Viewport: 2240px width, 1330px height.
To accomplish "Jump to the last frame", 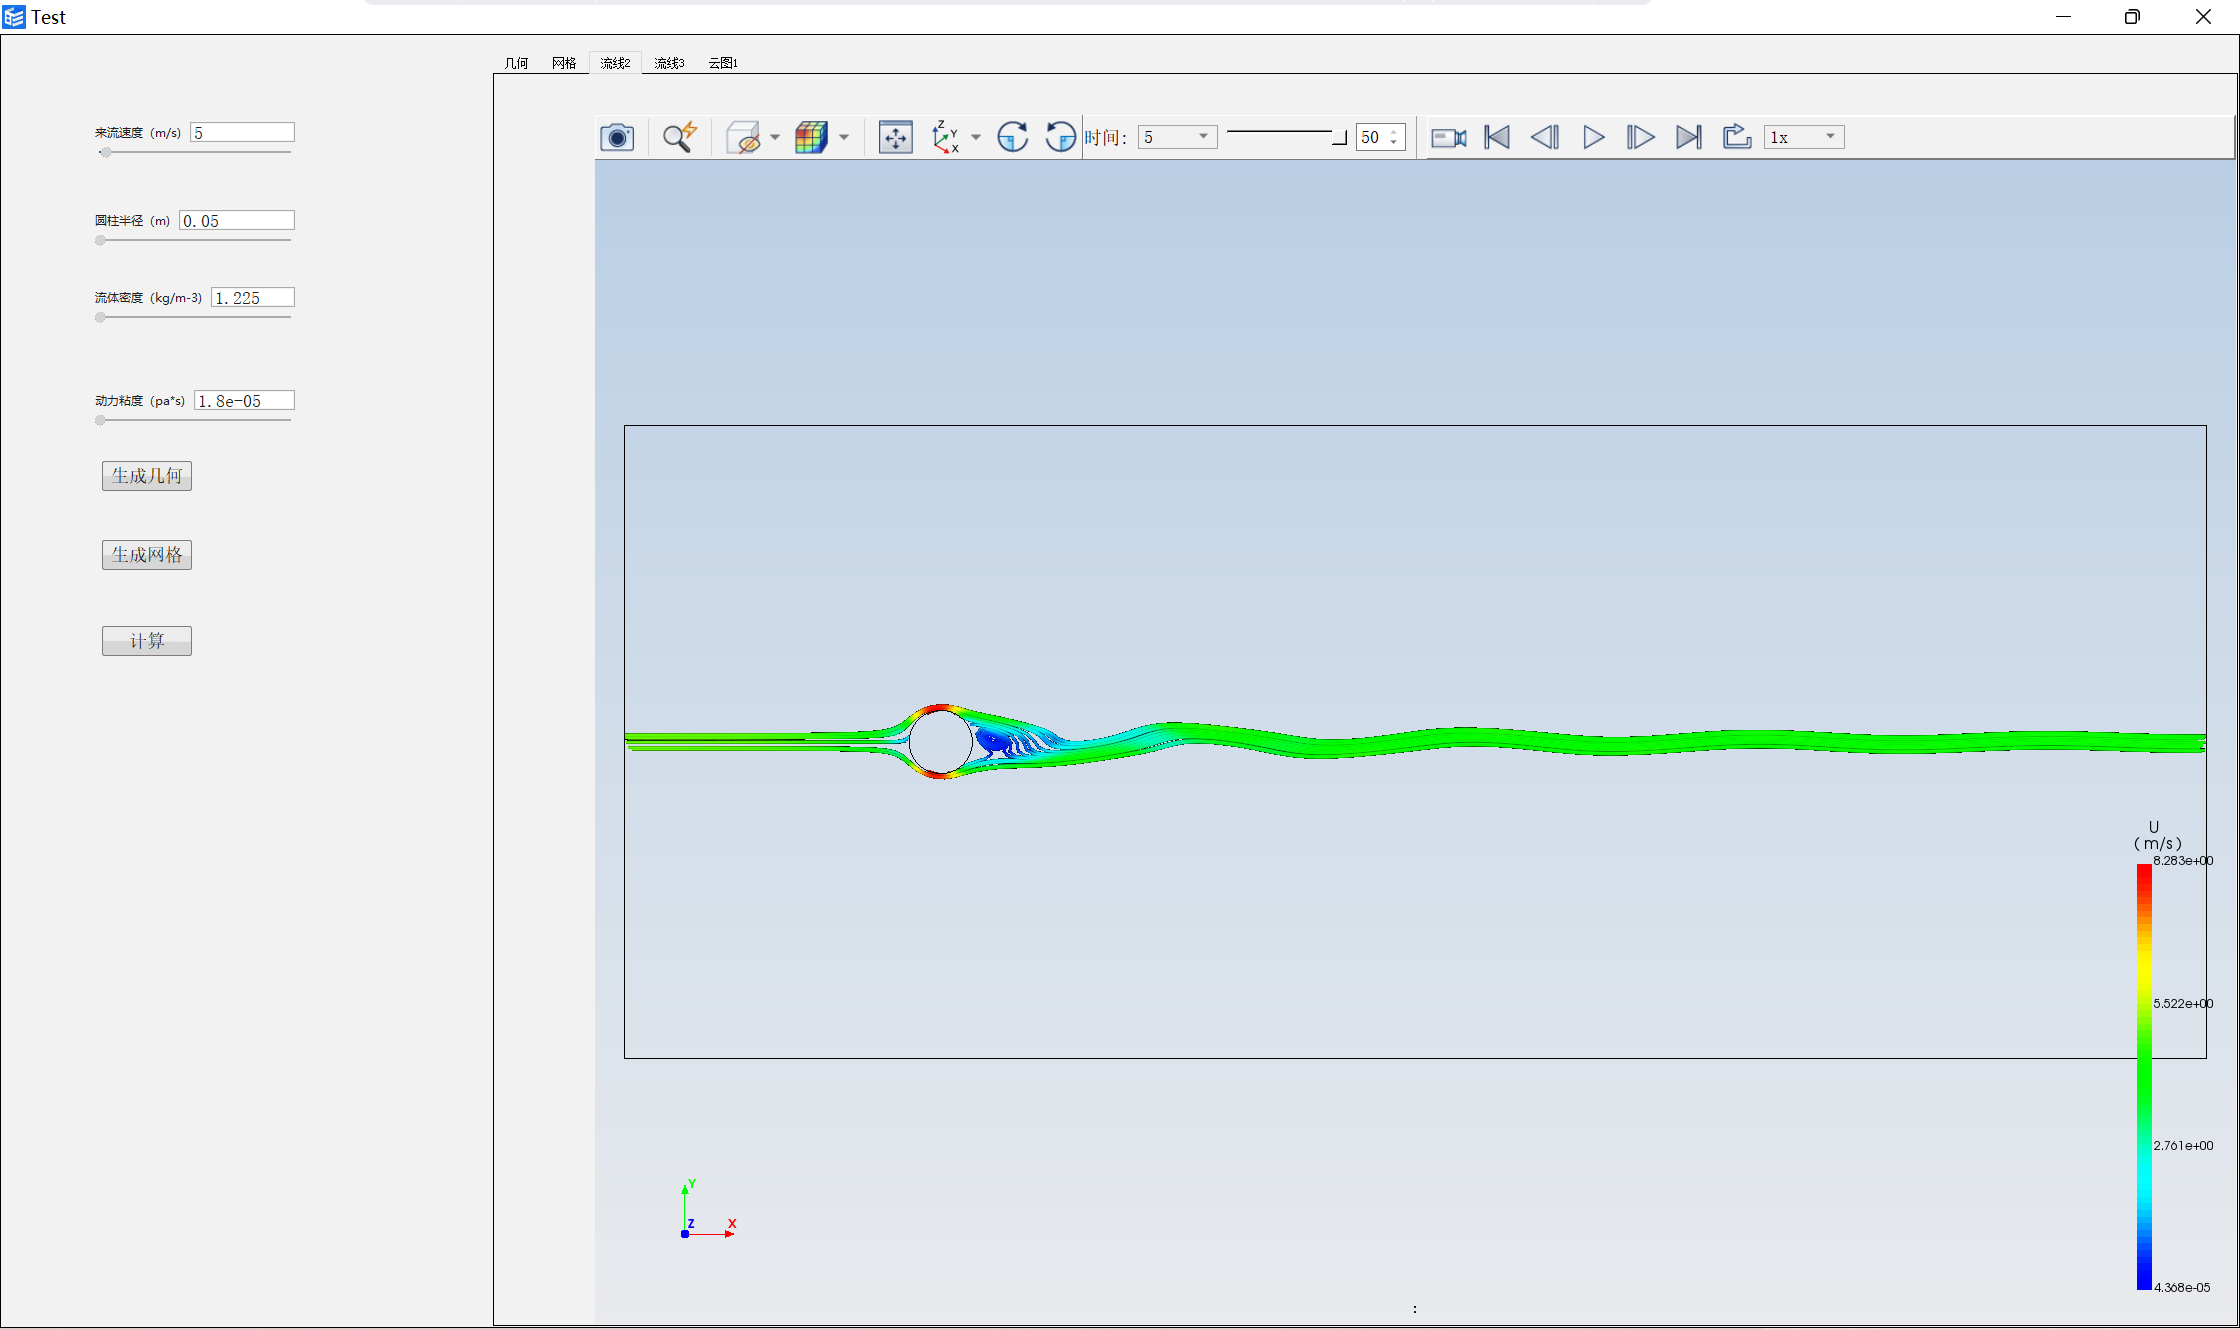I will 1689,137.
